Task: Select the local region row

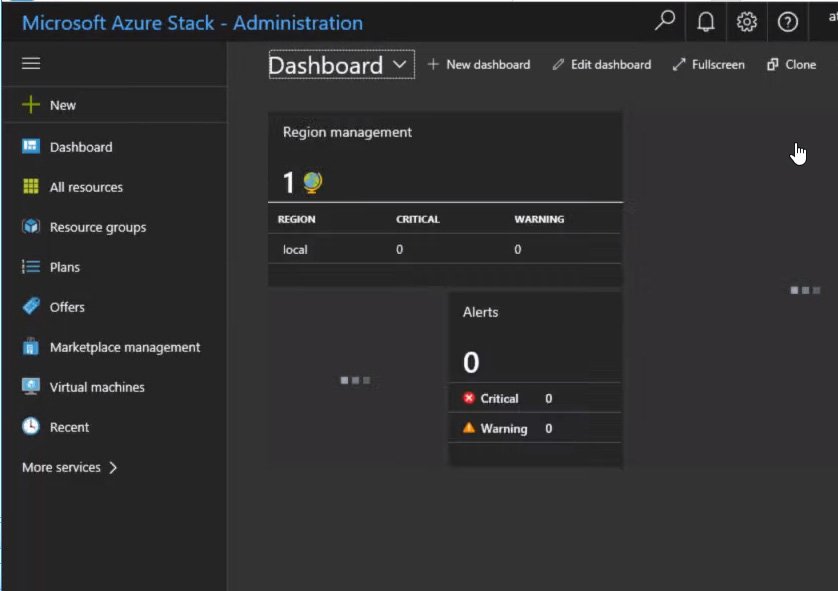Action: pos(294,249)
